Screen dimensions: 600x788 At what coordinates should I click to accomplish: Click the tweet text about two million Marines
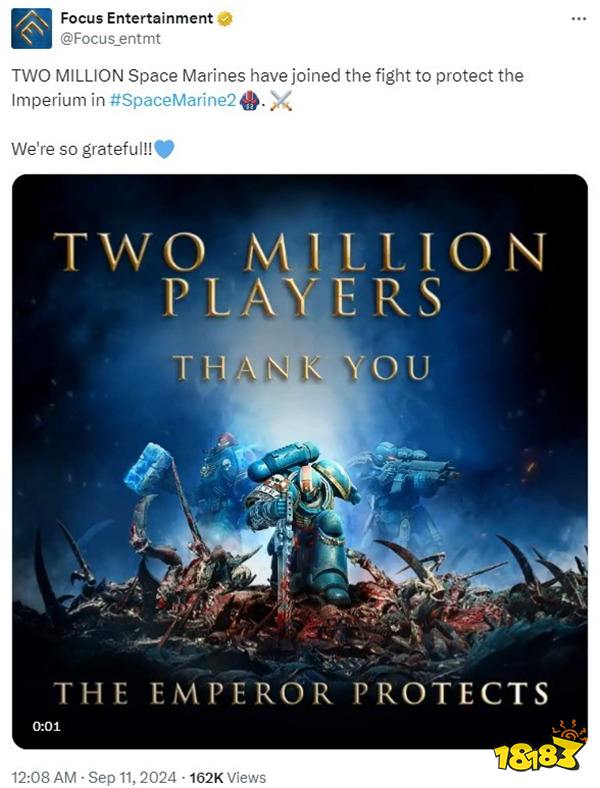click(267, 88)
